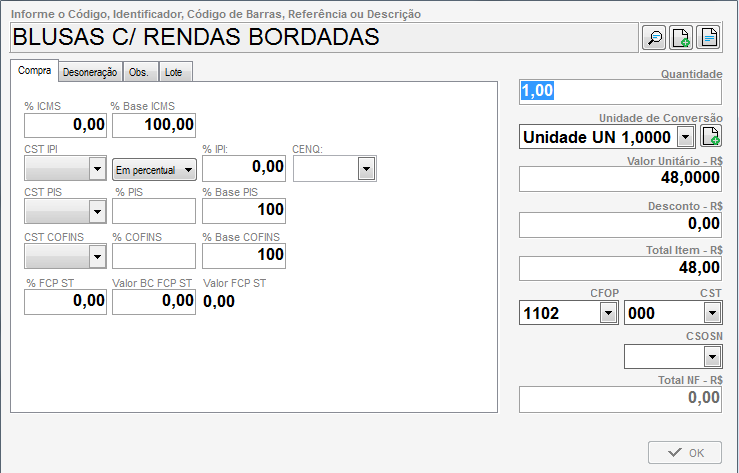The image size is (739, 473).
Task: Click the add new product icon
Action: pyautogui.click(x=681, y=38)
